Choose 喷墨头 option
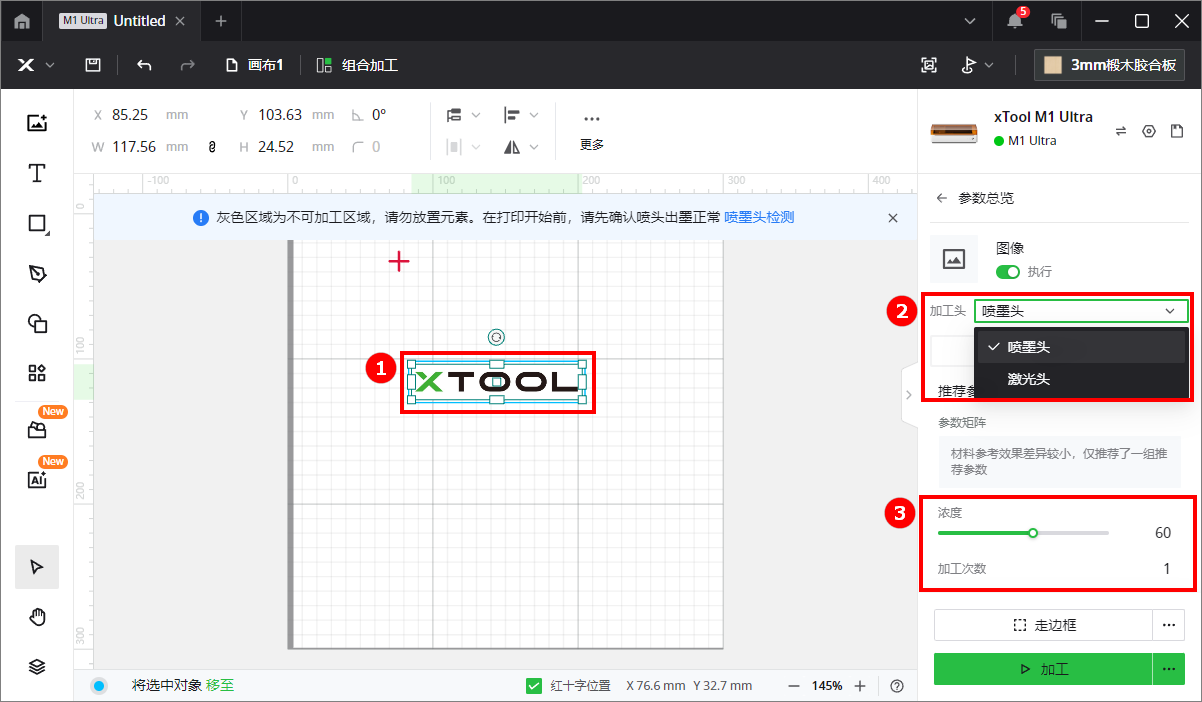The width and height of the screenshot is (1202, 702). point(1081,347)
